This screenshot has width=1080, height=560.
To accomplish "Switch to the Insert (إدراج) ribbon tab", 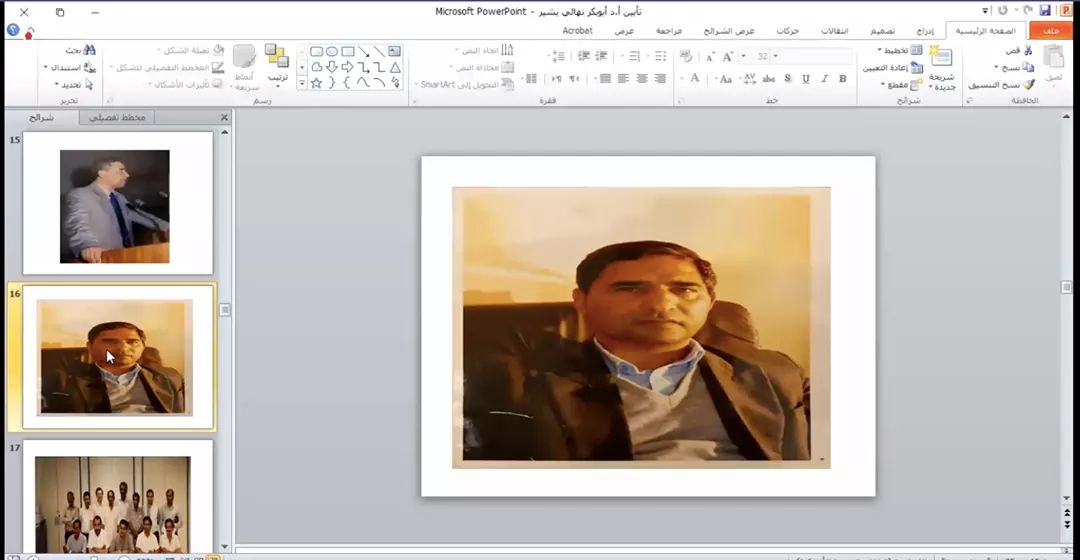I will tap(925, 31).
